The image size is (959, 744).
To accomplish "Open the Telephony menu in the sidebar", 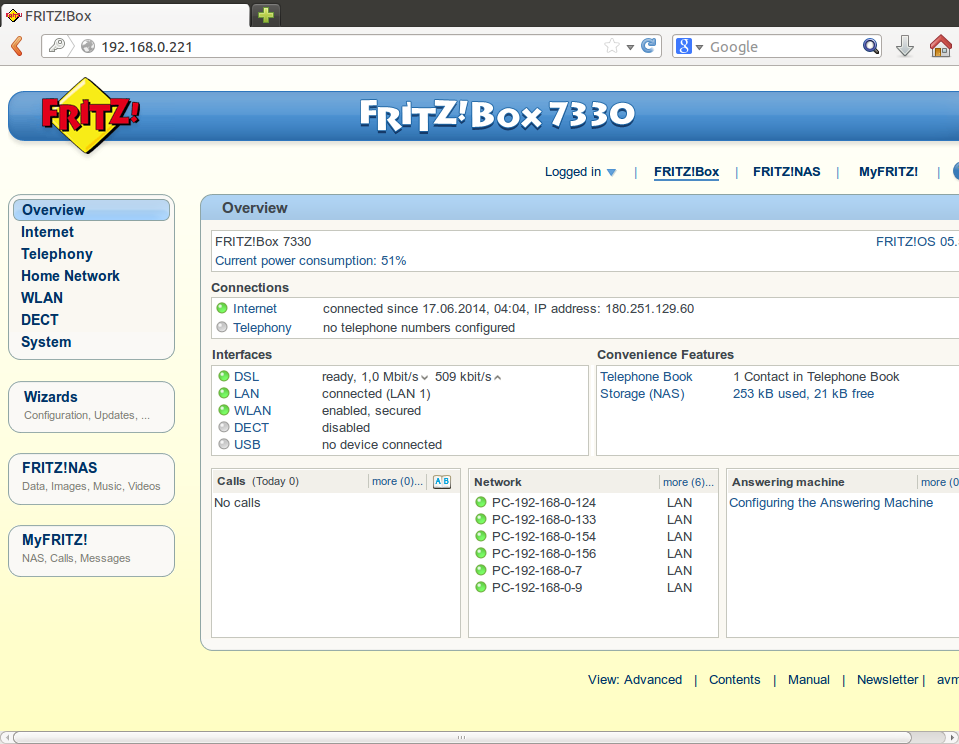I will [57, 254].
